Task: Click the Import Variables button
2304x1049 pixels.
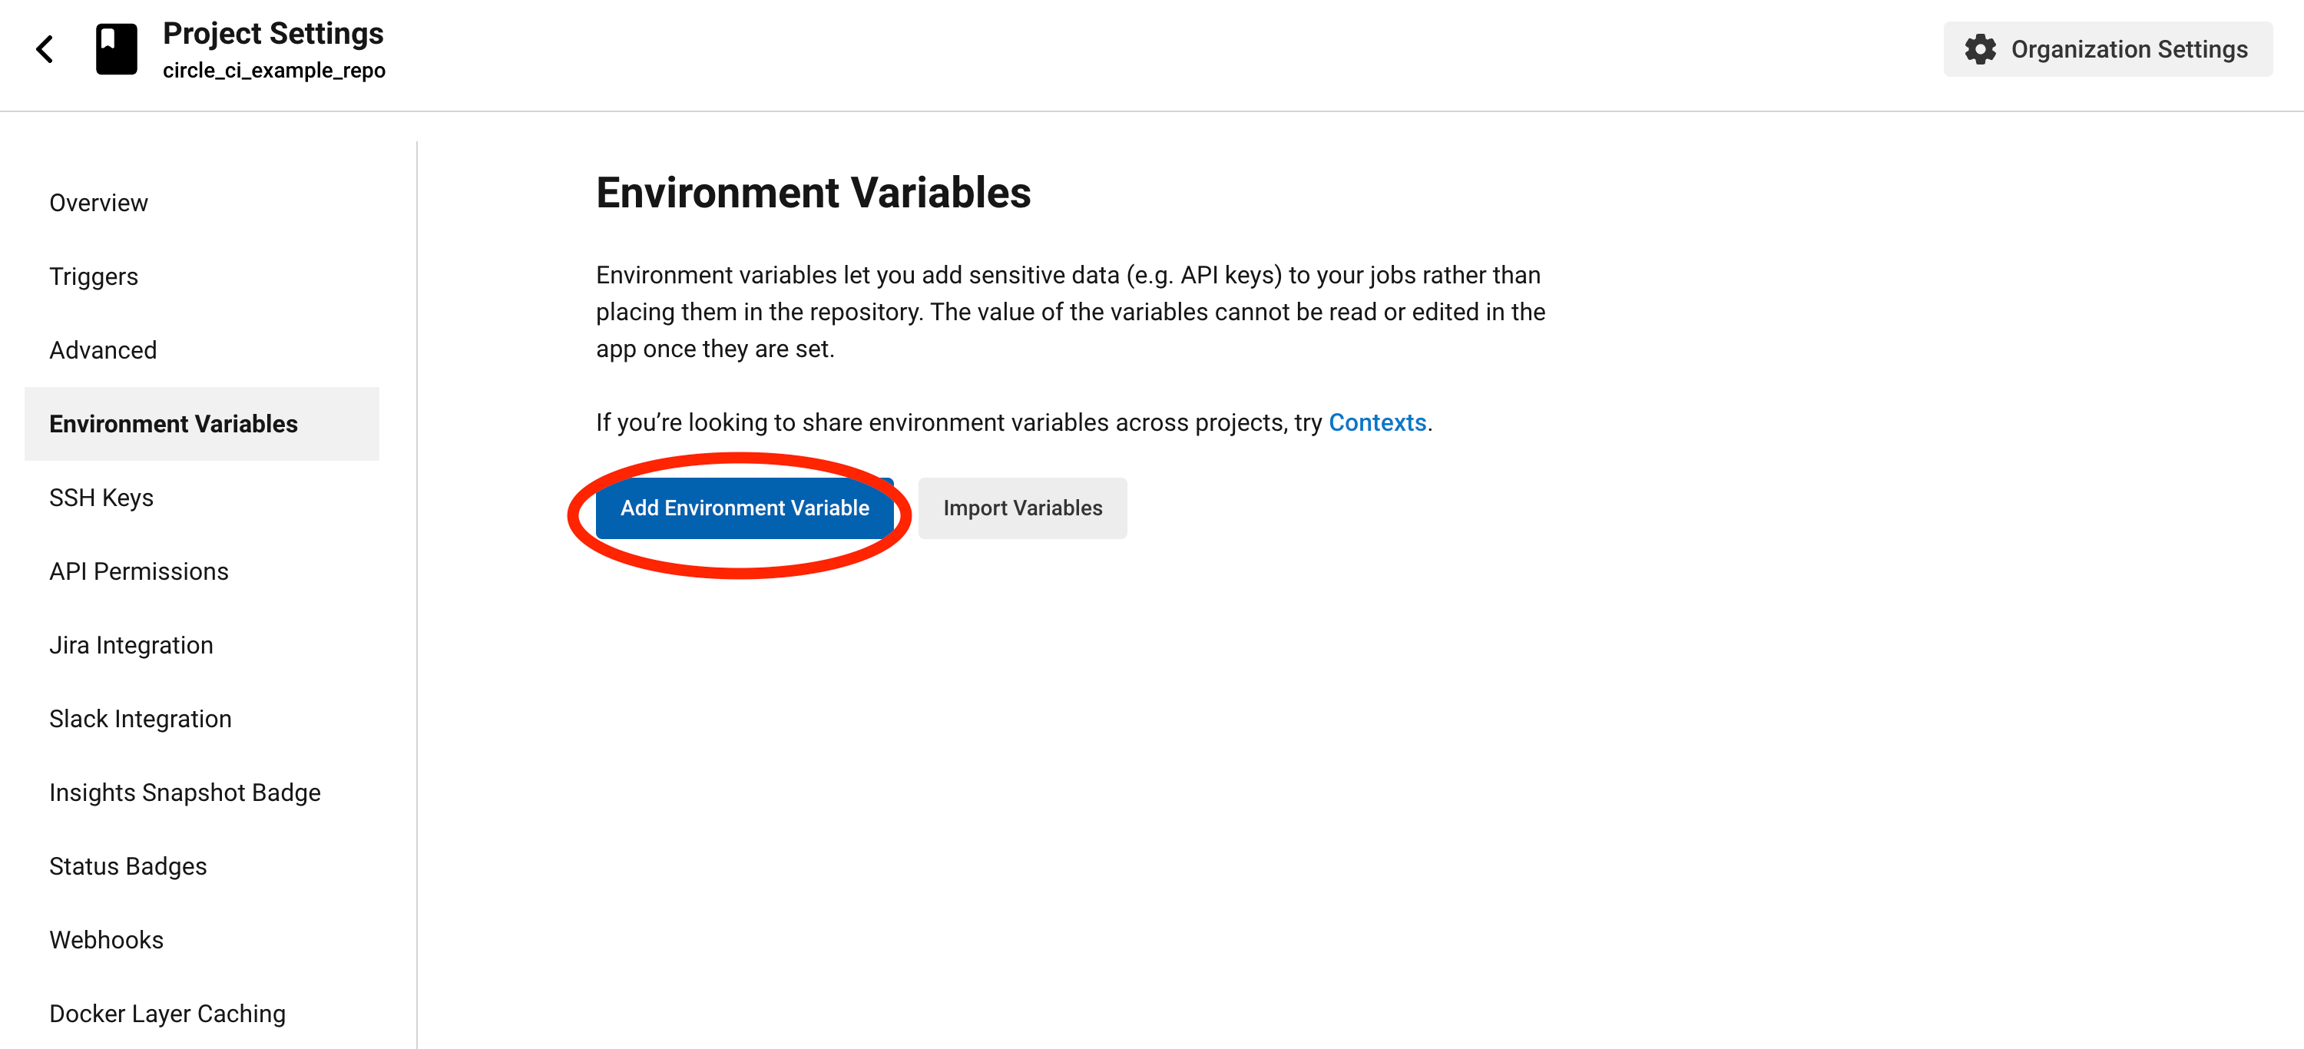Action: point(1022,508)
